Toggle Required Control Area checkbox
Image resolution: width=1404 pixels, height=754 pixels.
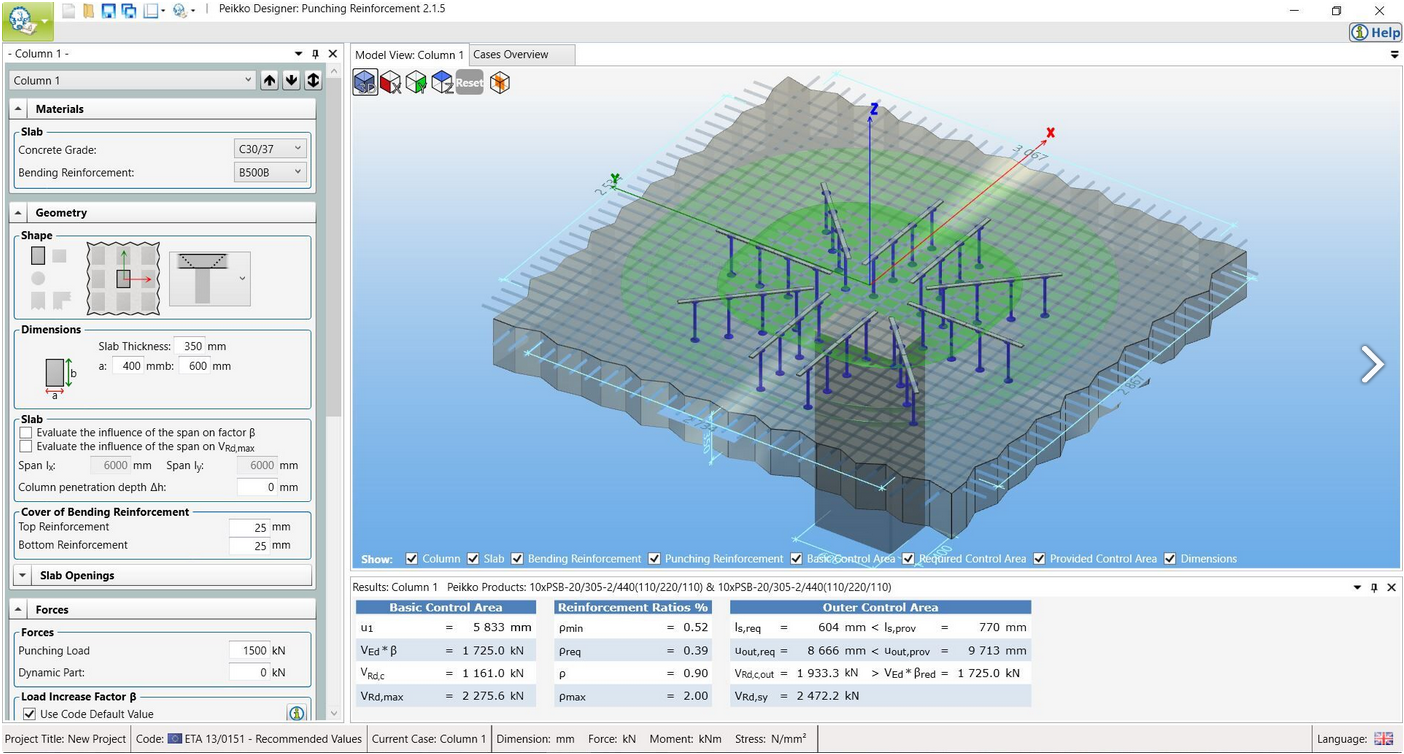tap(908, 559)
